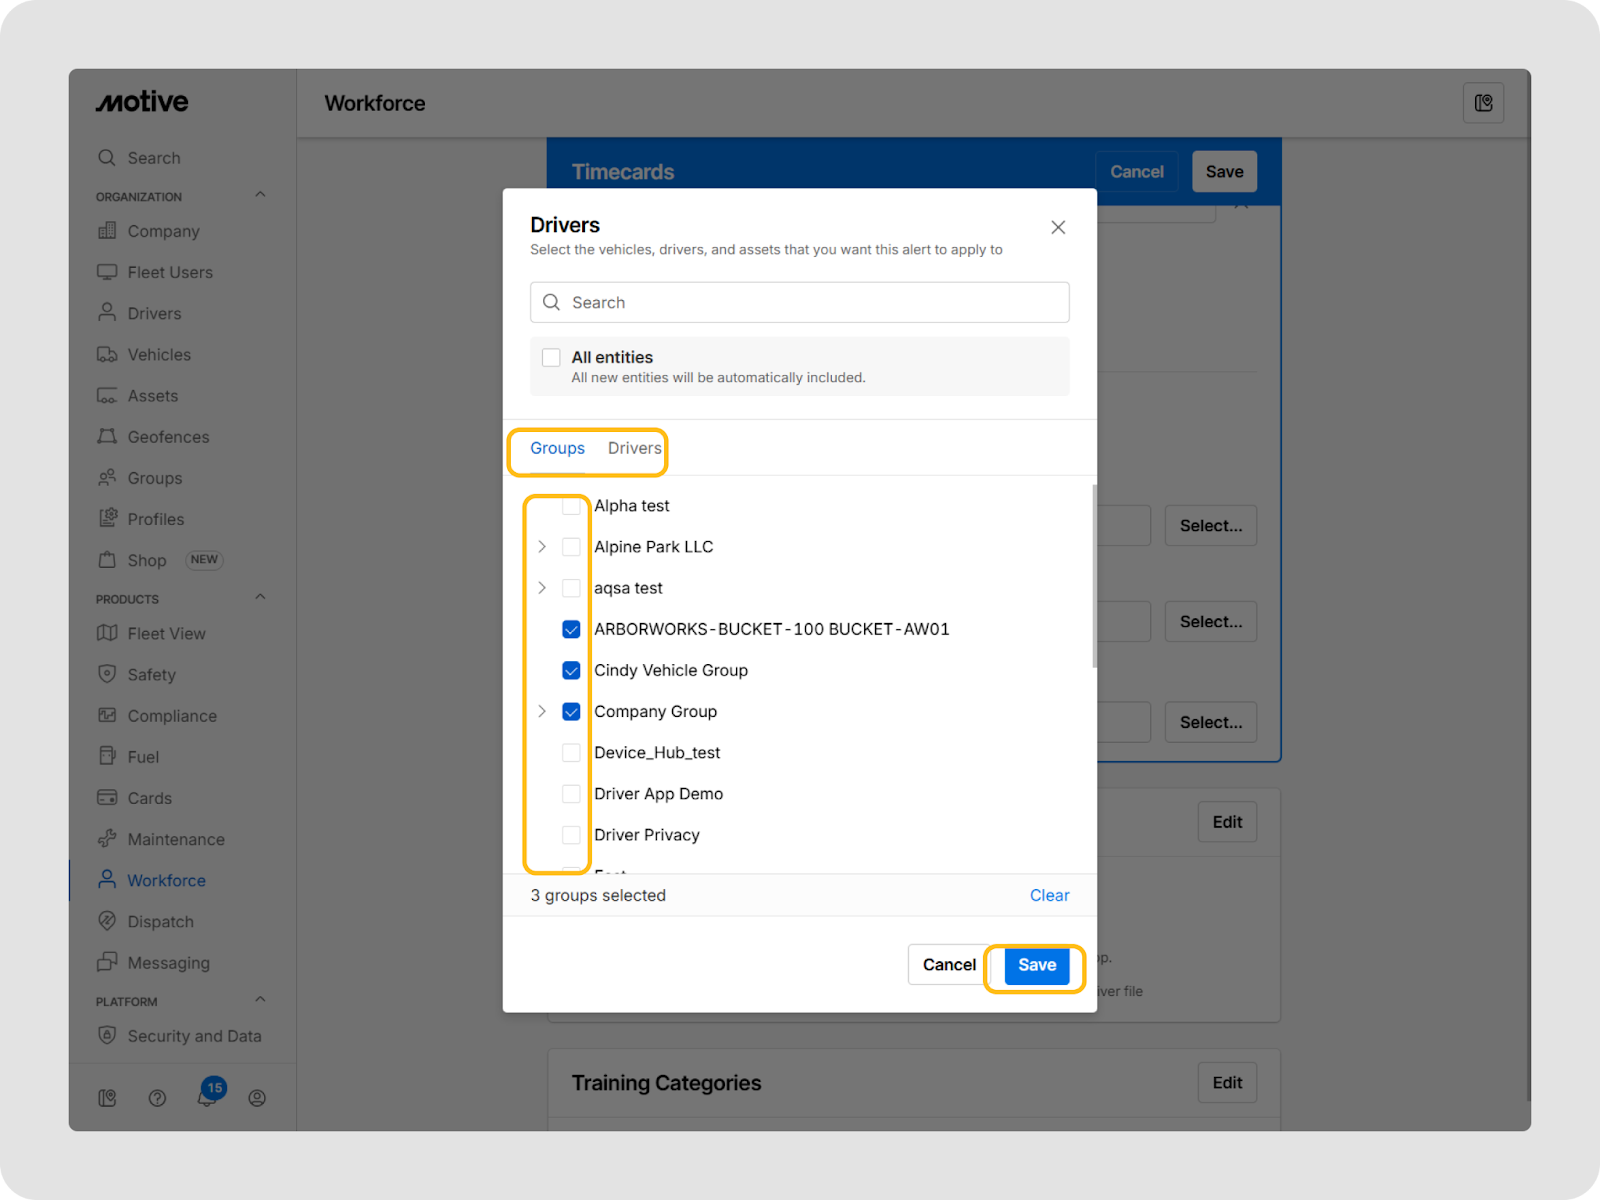Click the notifications bell icon
The image size is (1600, 1200).
click(x=206, y=1098)
